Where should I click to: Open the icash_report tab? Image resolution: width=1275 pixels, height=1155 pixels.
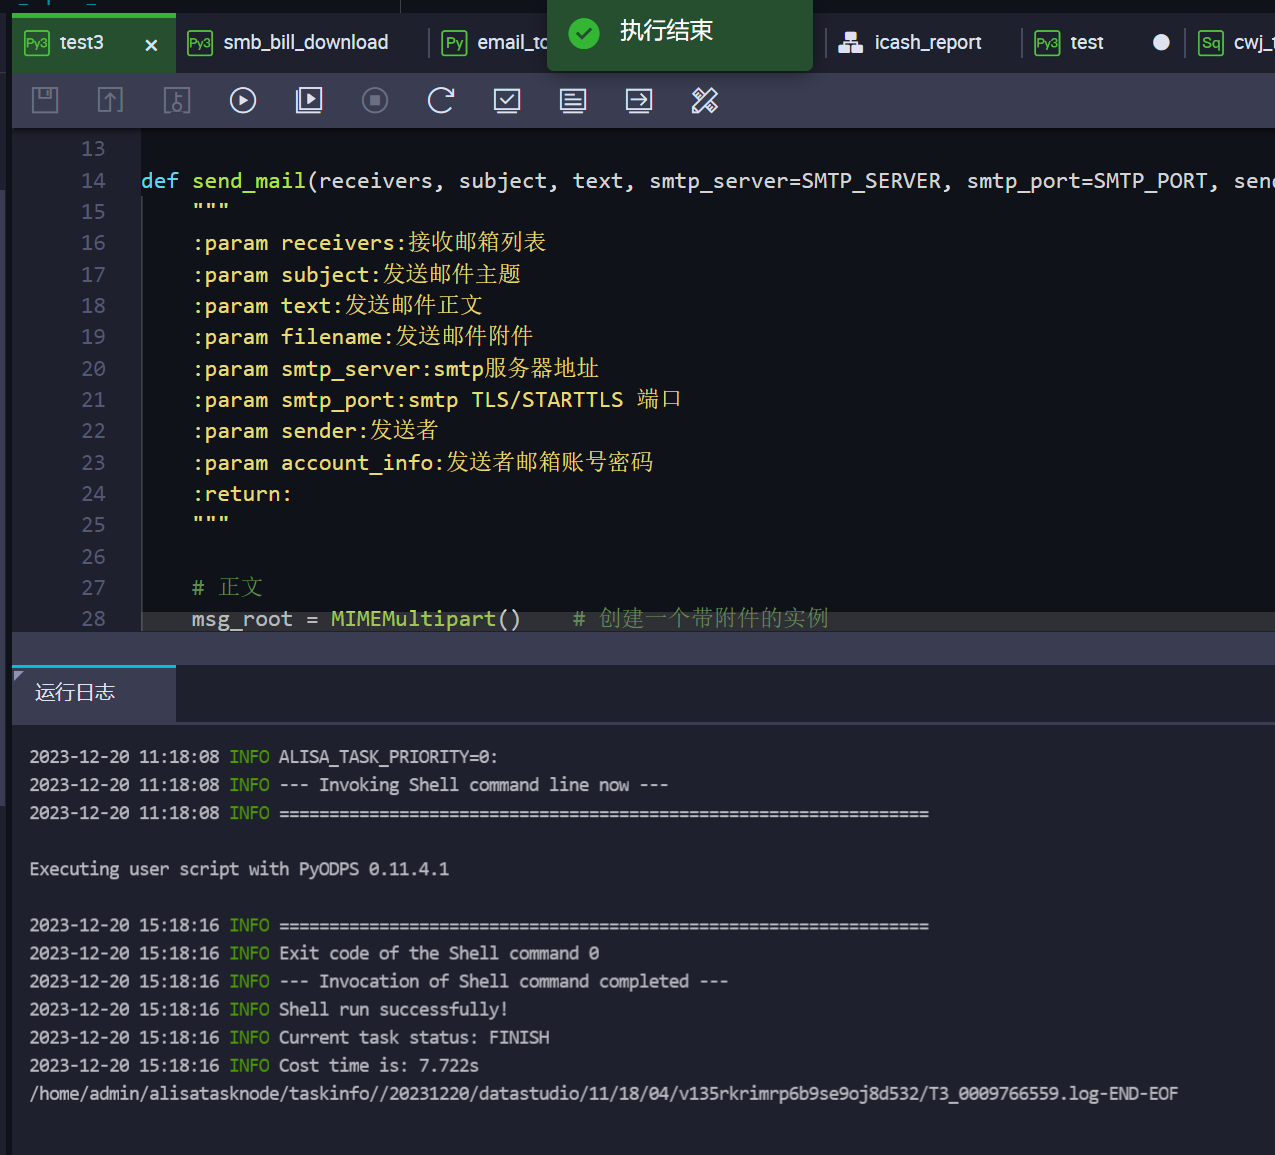pos(928,43)
